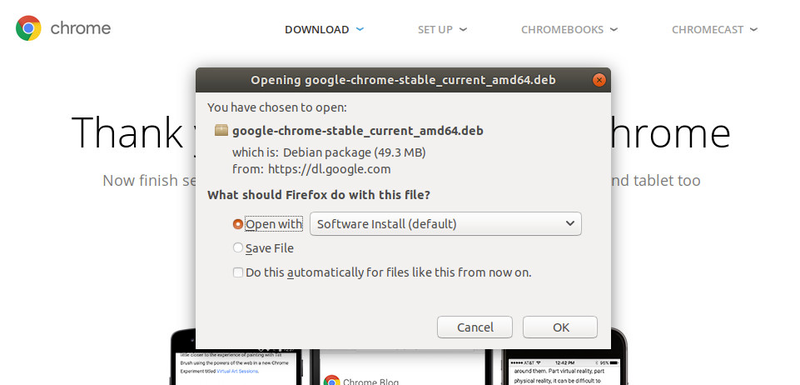
Task: Click the chrome wordmark text
Action: 80,28
